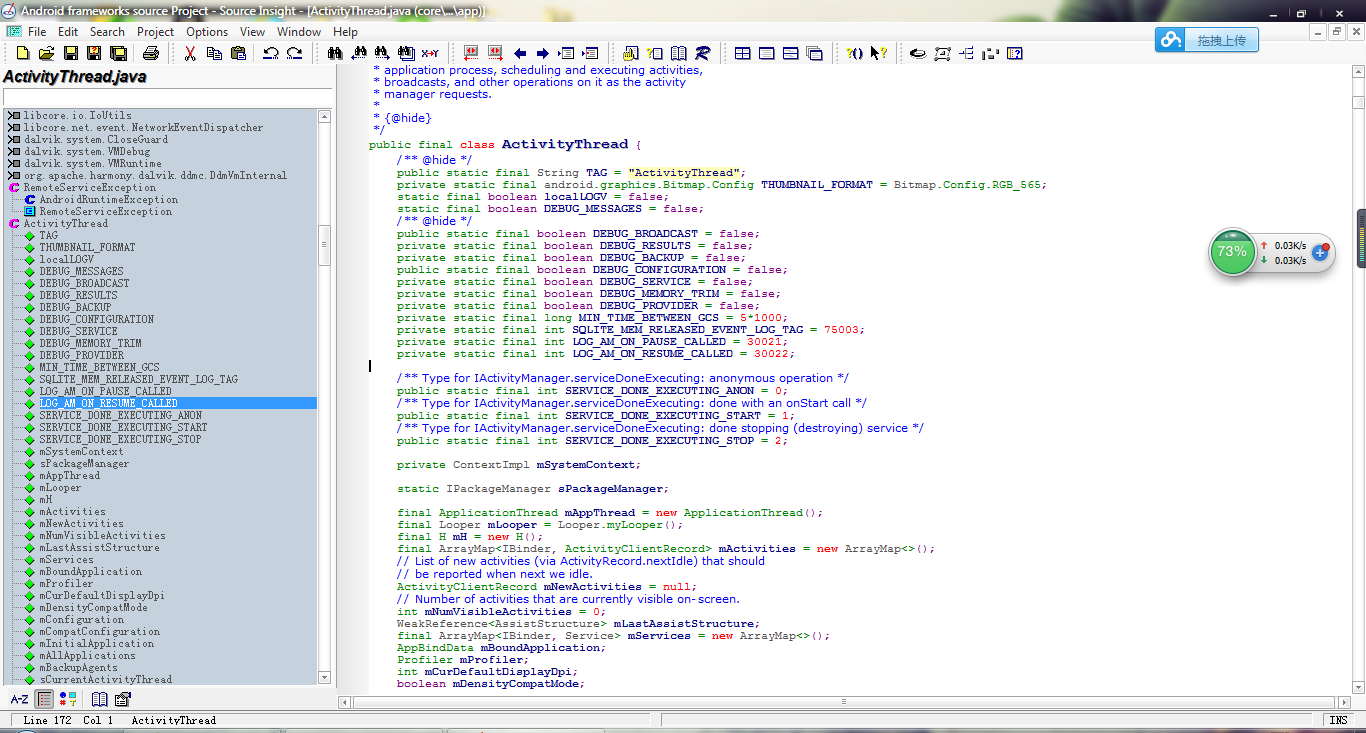Click the Cut scissors icon
Screen dimensions: 1366x733
click(190, 53)
